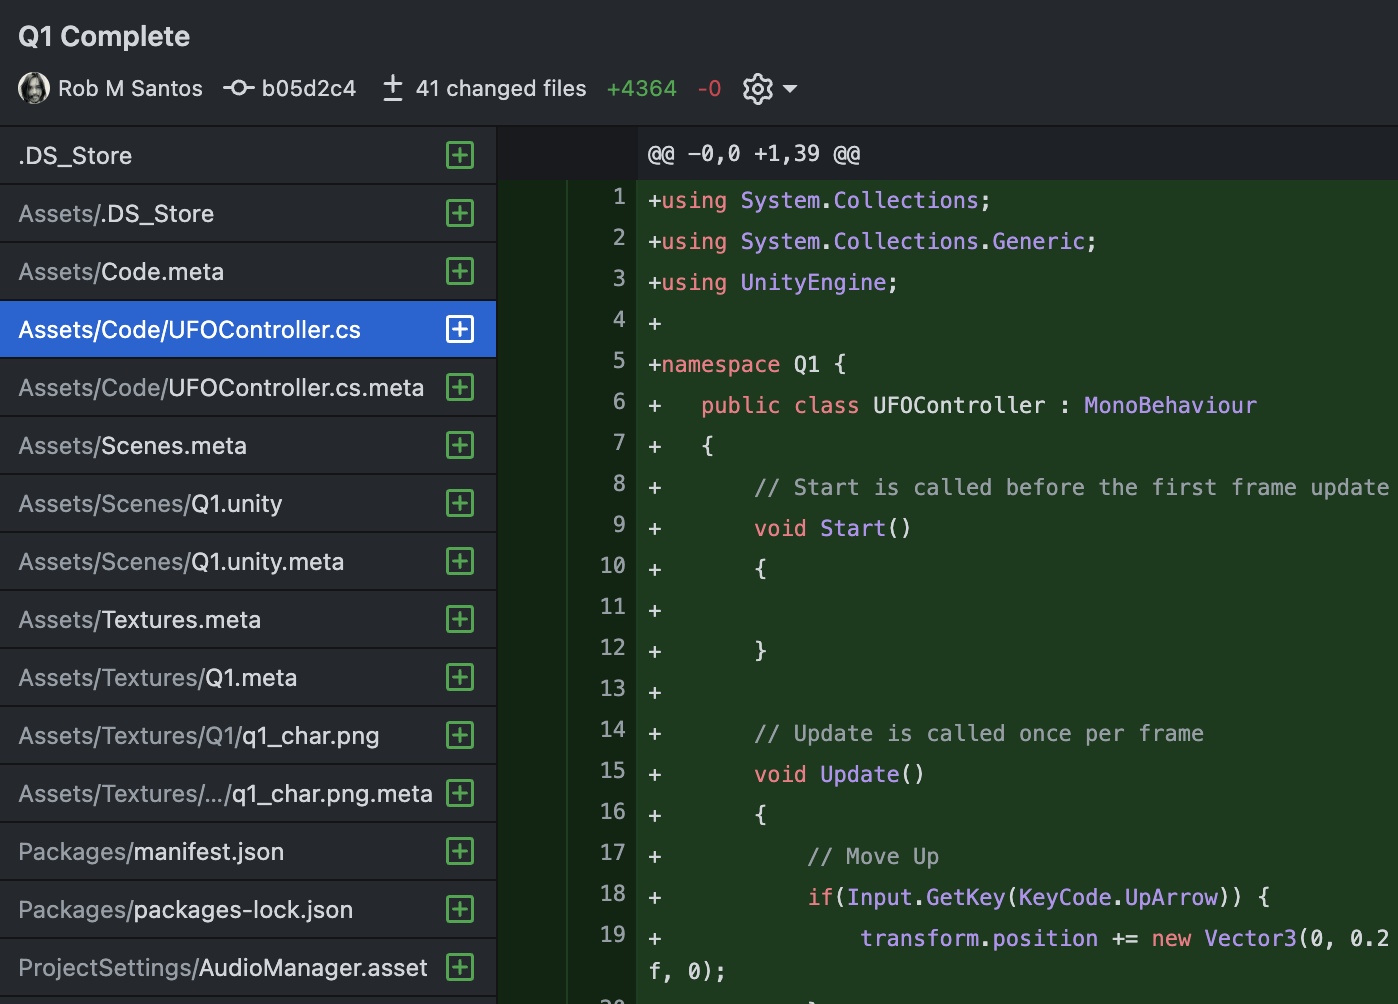Click the dropdown arrow next to gear

(790, 89)
